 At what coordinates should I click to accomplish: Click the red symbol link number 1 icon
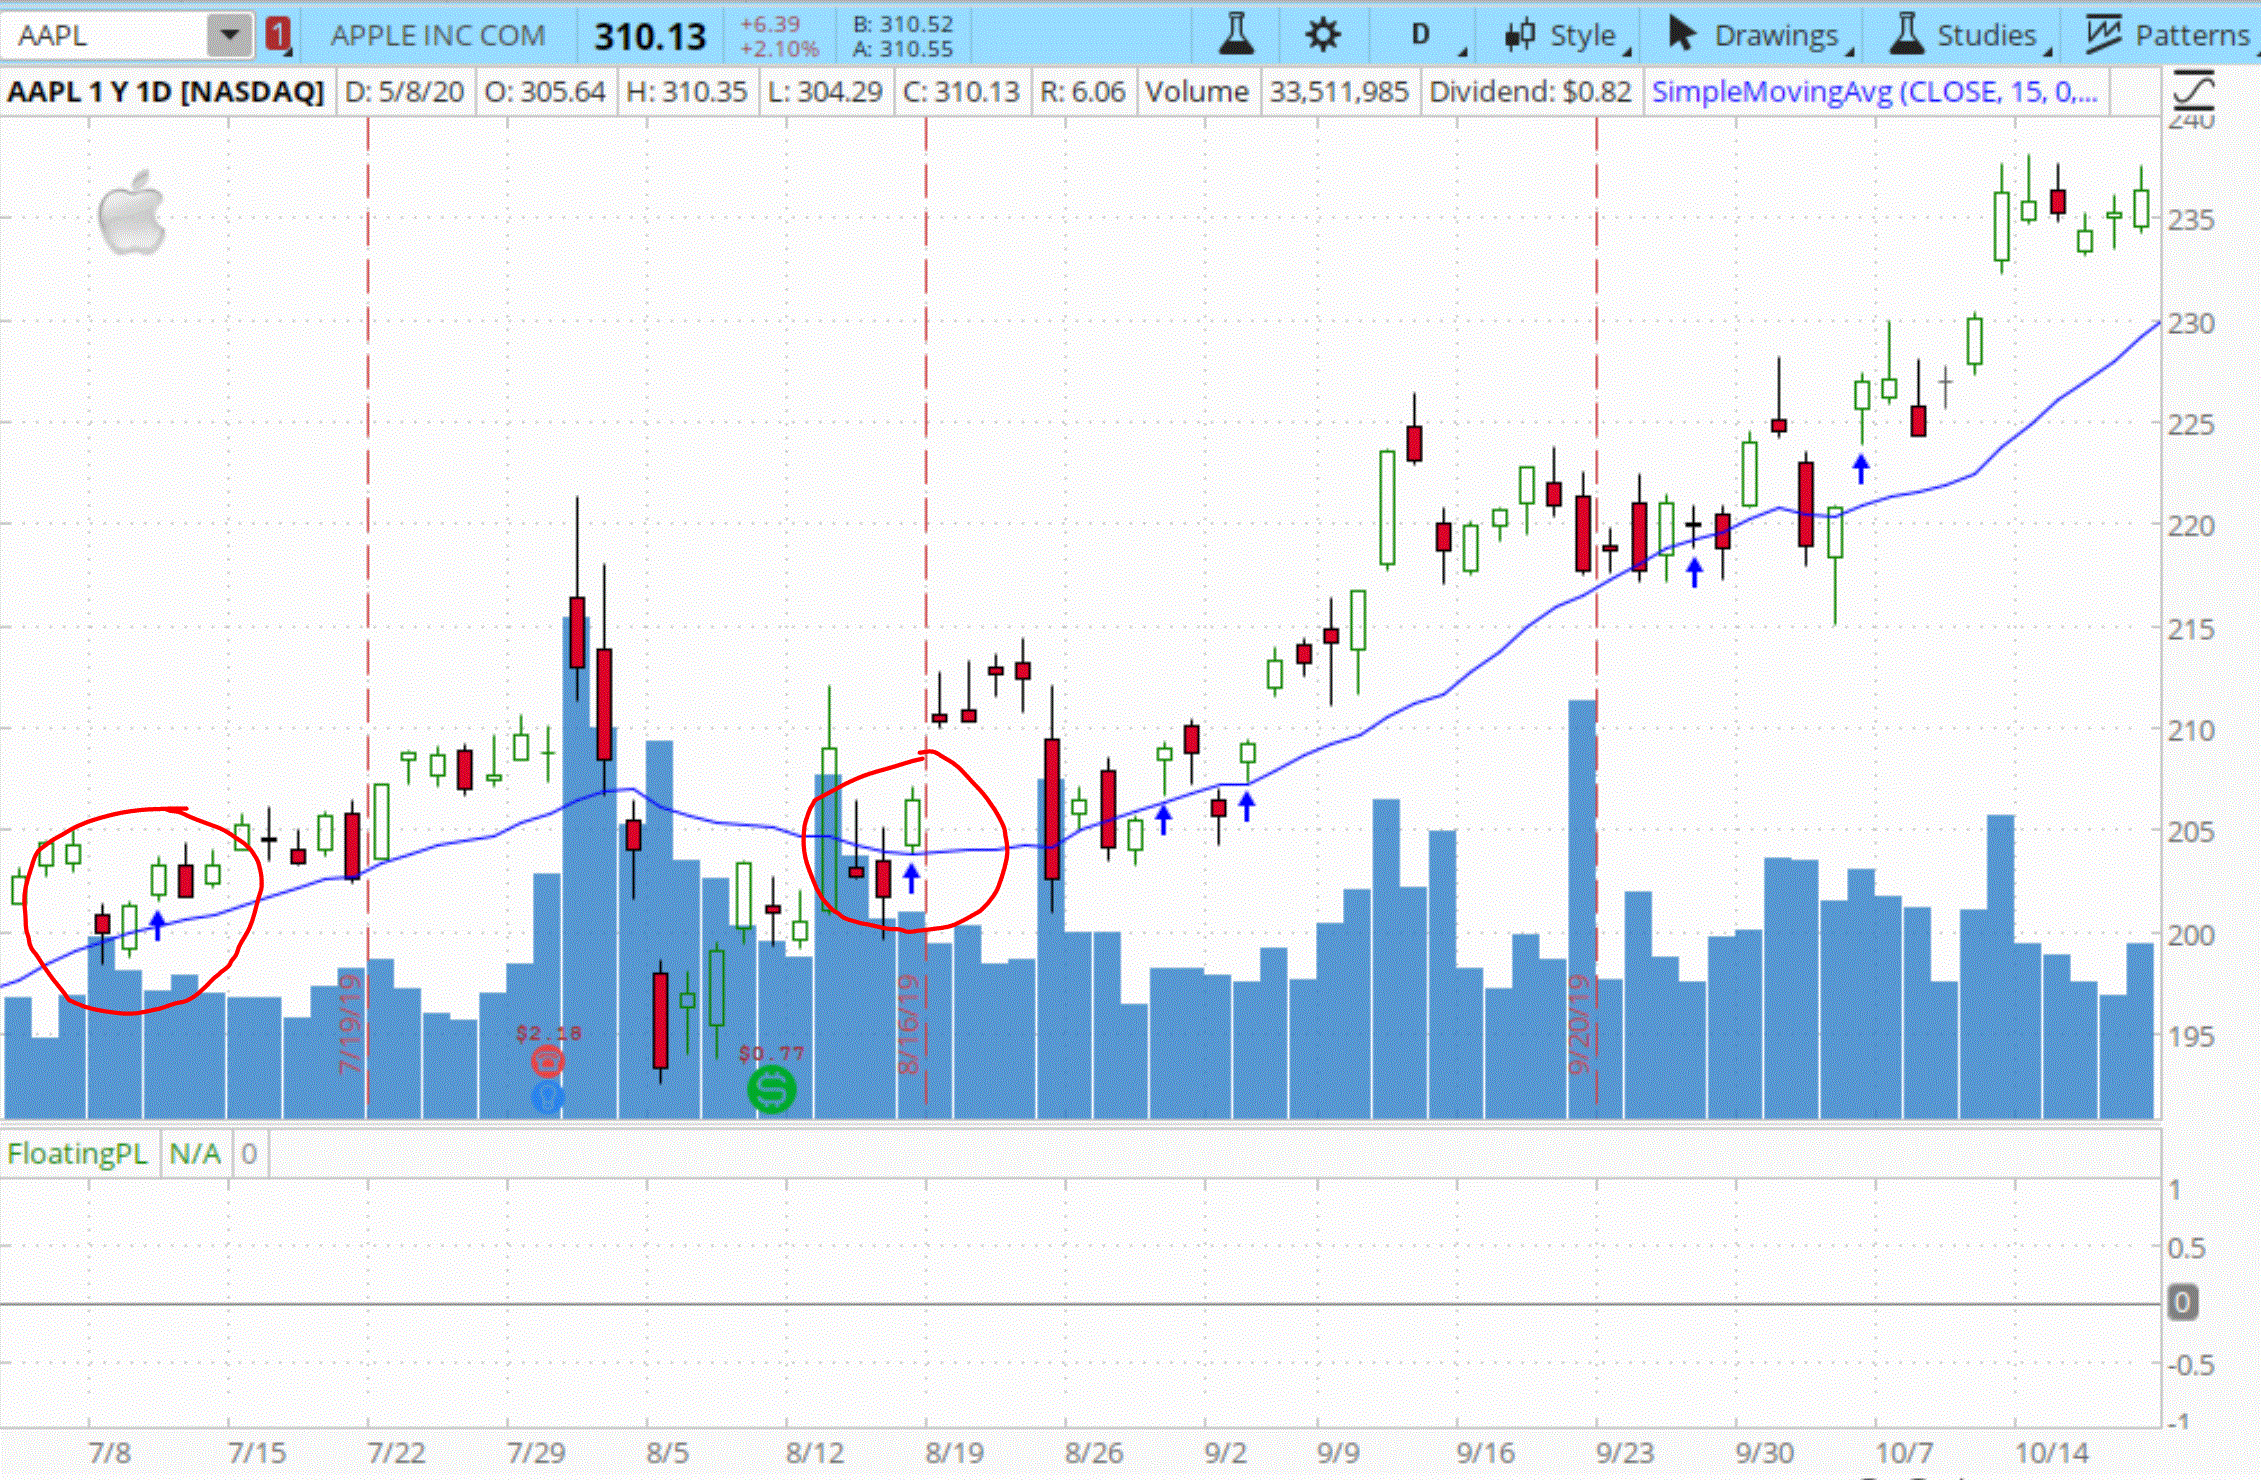tap(278, 36)
